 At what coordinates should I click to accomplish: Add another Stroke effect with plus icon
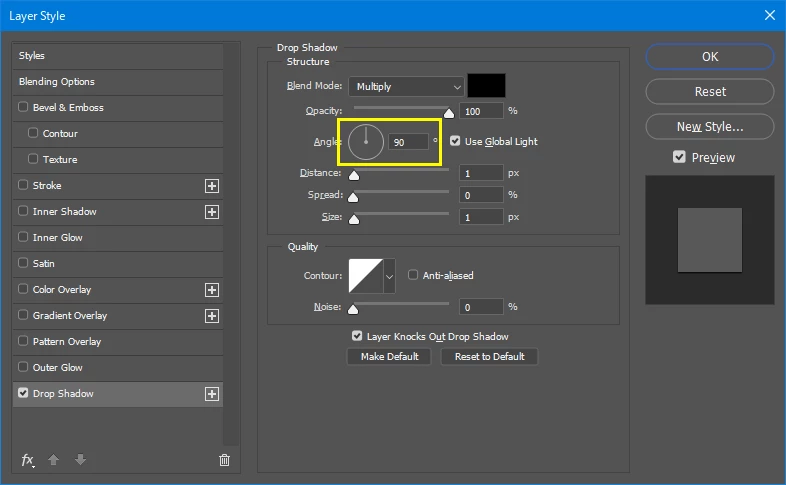(212, 186)
